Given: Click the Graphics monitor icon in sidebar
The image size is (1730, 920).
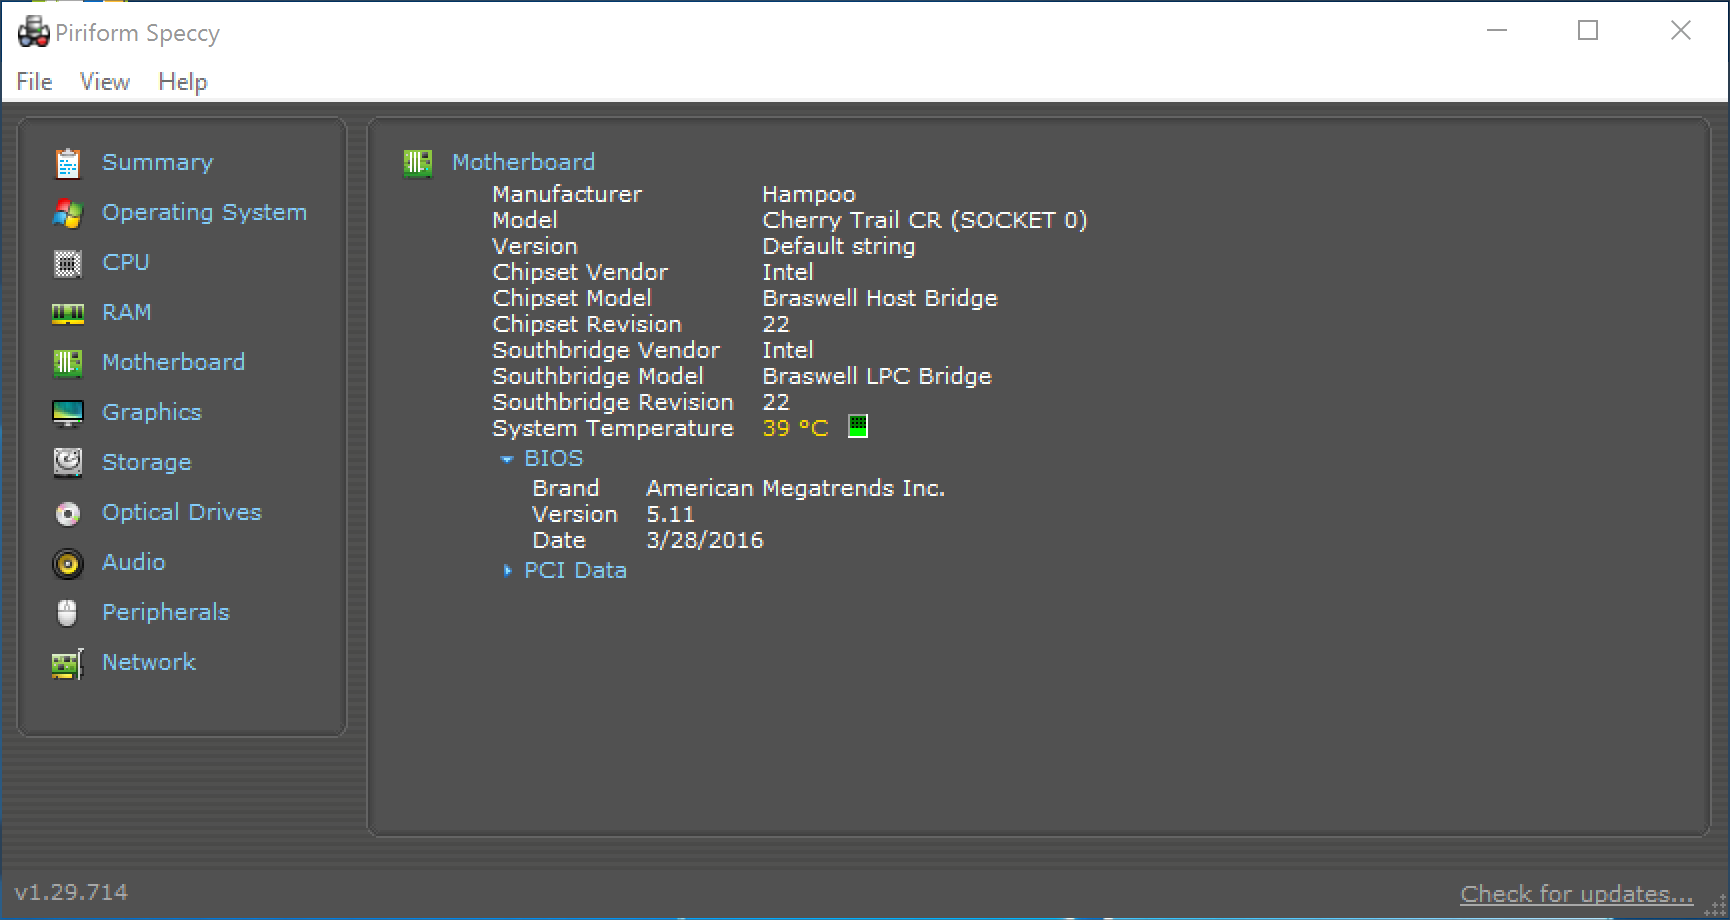Looking at the screenshot, I should tap(67, 413).
